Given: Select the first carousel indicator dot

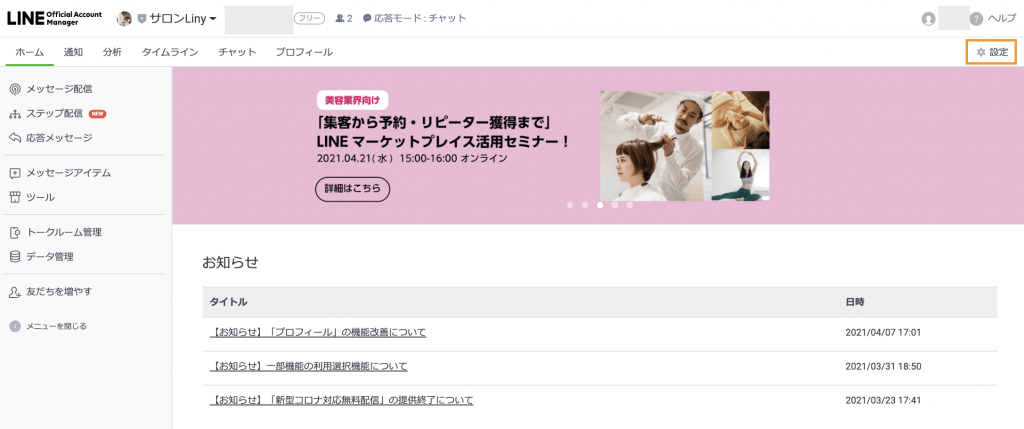Looking at the screenshot, I should coord(570,205).
